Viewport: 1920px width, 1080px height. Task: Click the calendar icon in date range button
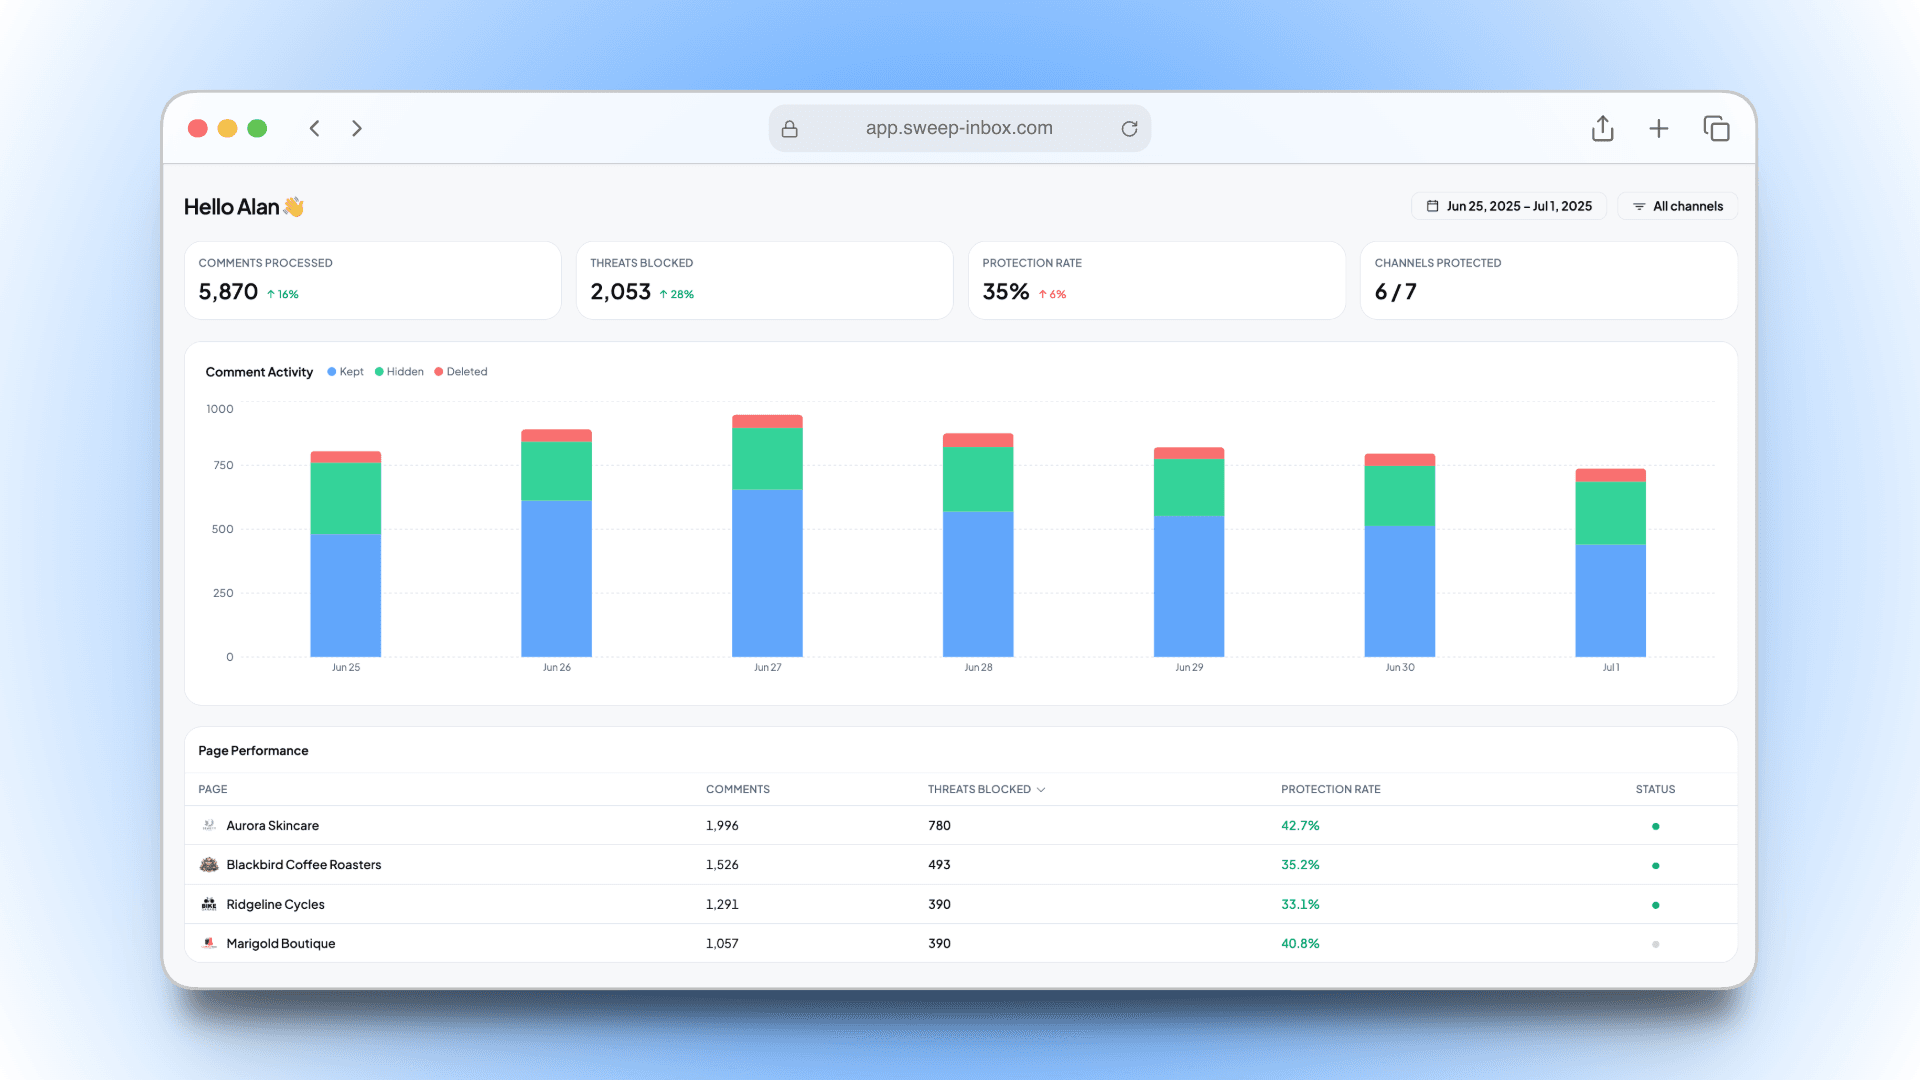click(1432, 206)
